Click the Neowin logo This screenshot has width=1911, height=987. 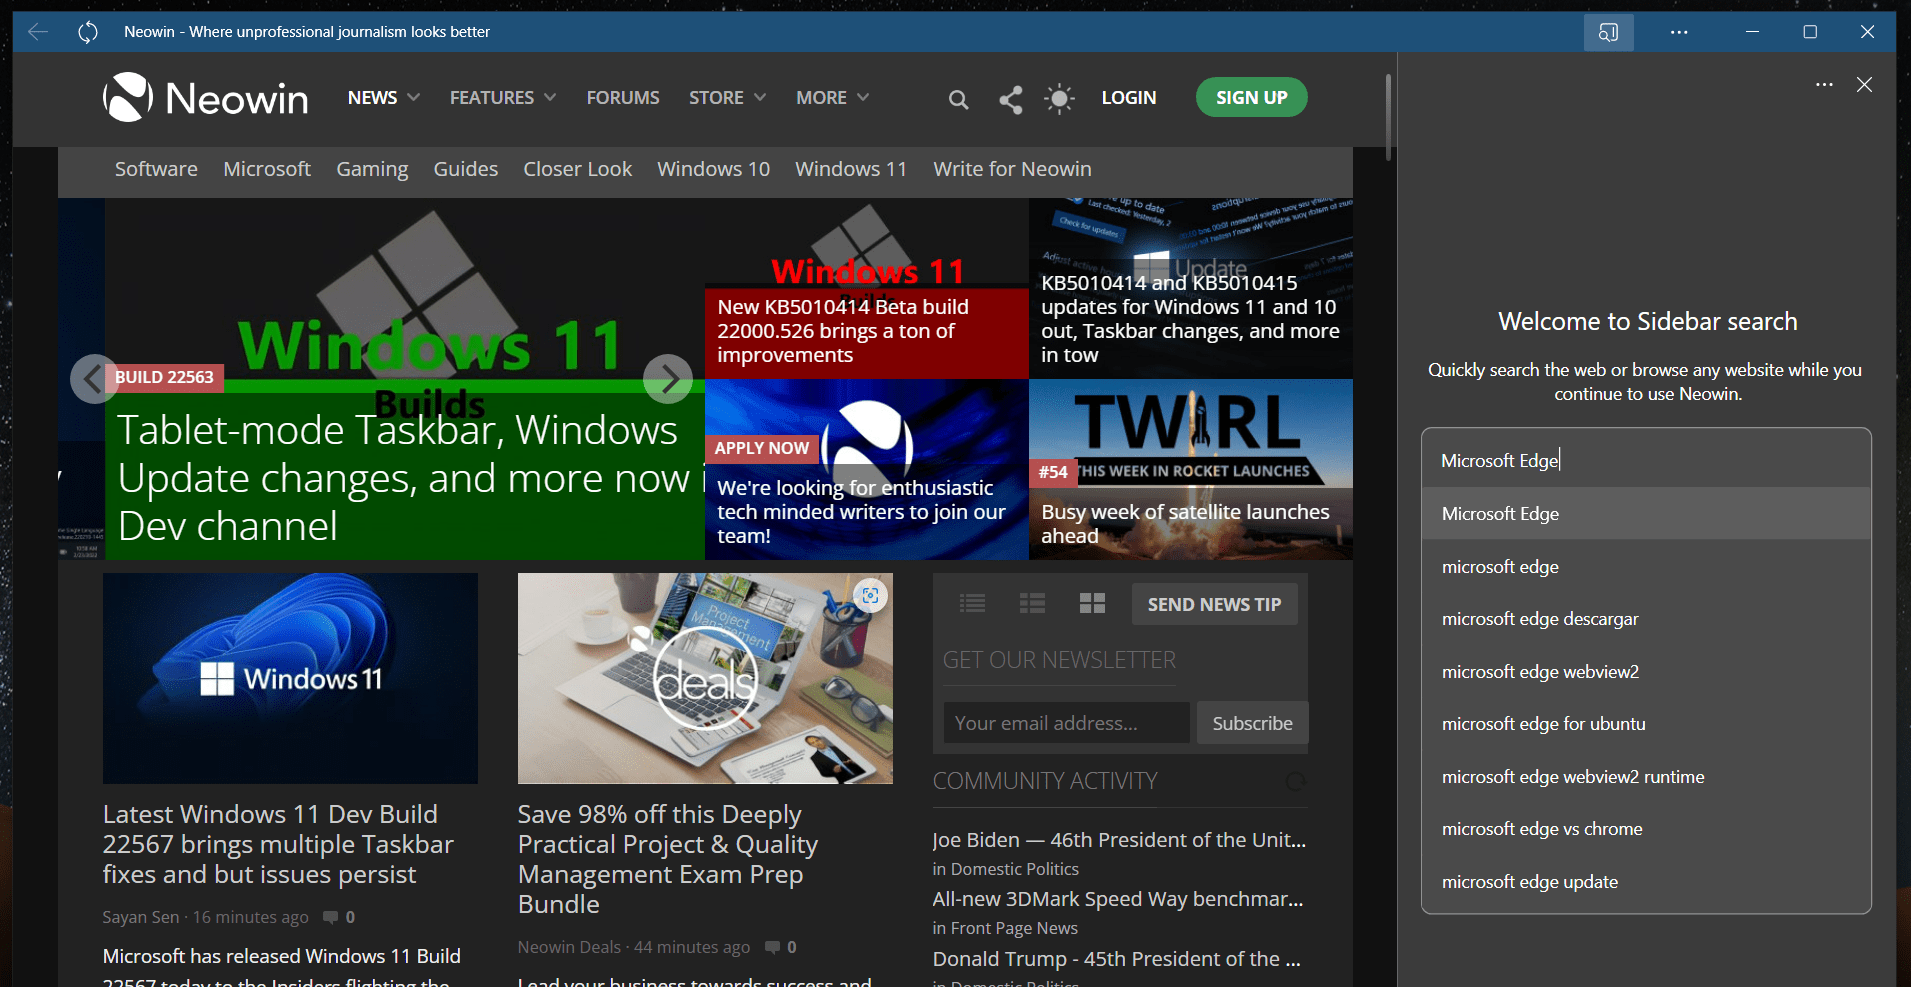206,97
